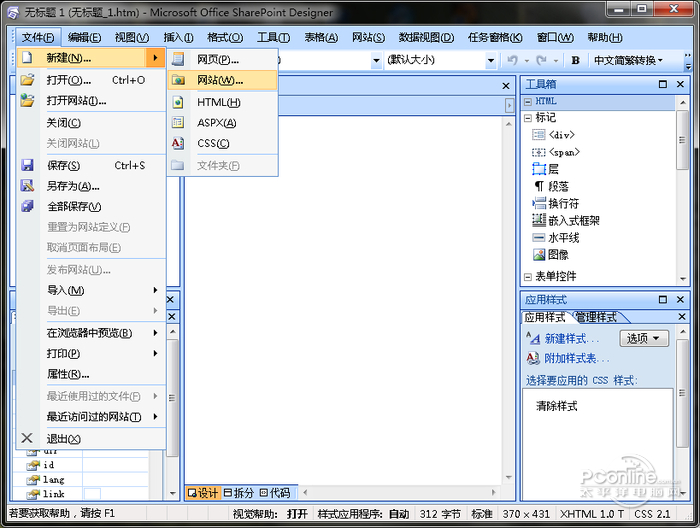Open the 视图(V) menu
This screenshot has width=700, height=528.
(x=132, y=37)
